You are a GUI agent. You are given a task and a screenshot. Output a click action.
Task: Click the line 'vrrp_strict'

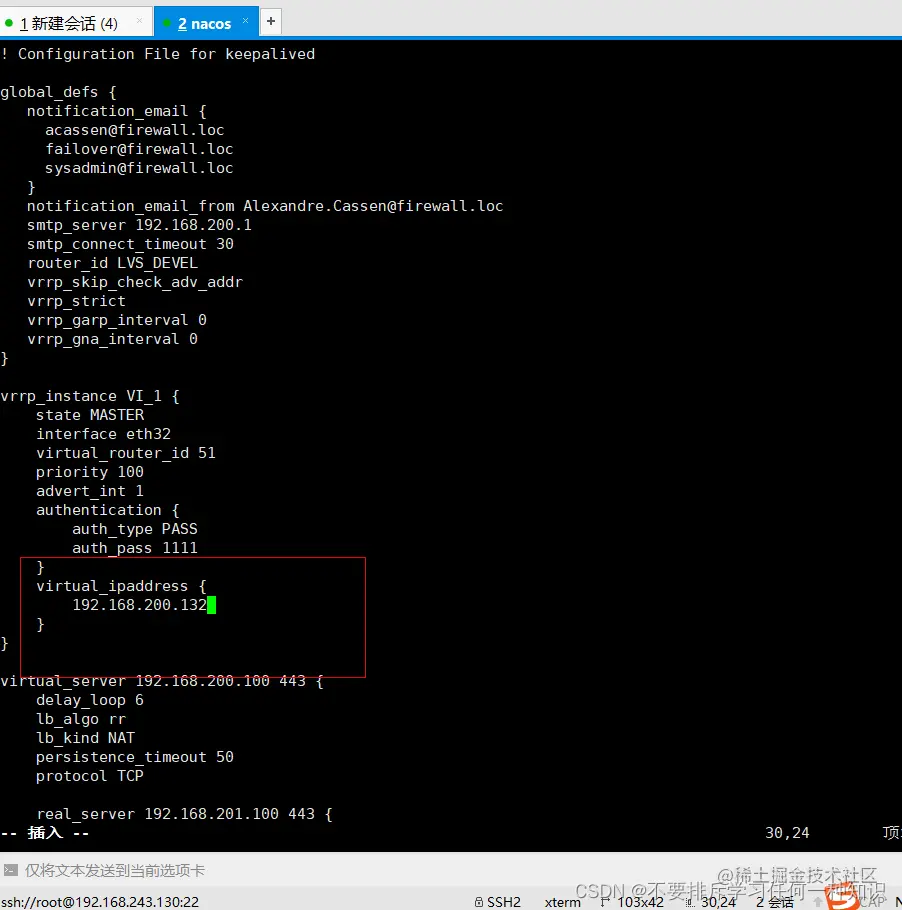tap(77, 301)
